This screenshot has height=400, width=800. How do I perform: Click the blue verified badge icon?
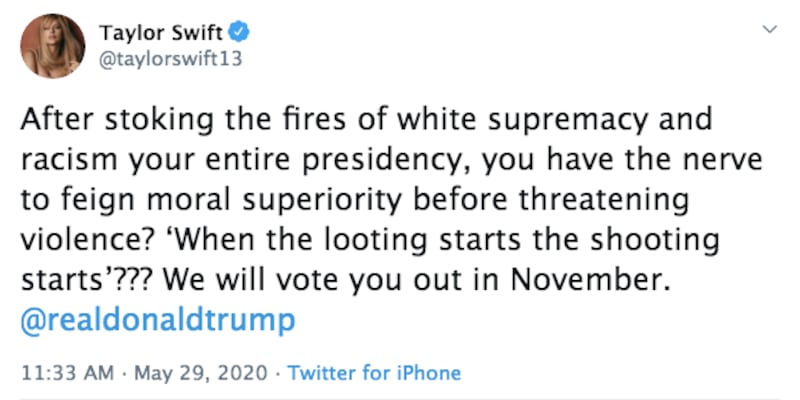click(x=239, y=32)
